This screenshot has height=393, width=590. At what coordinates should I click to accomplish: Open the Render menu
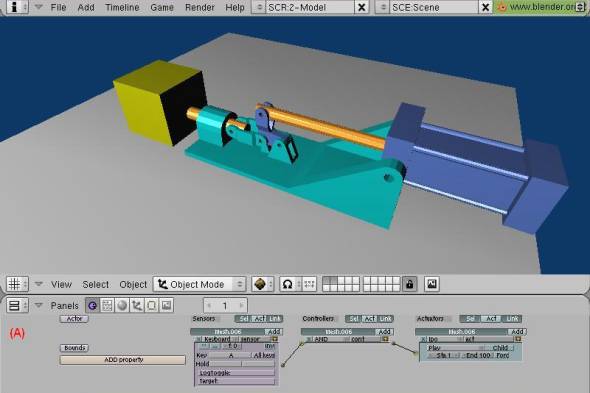pos(199,7)
